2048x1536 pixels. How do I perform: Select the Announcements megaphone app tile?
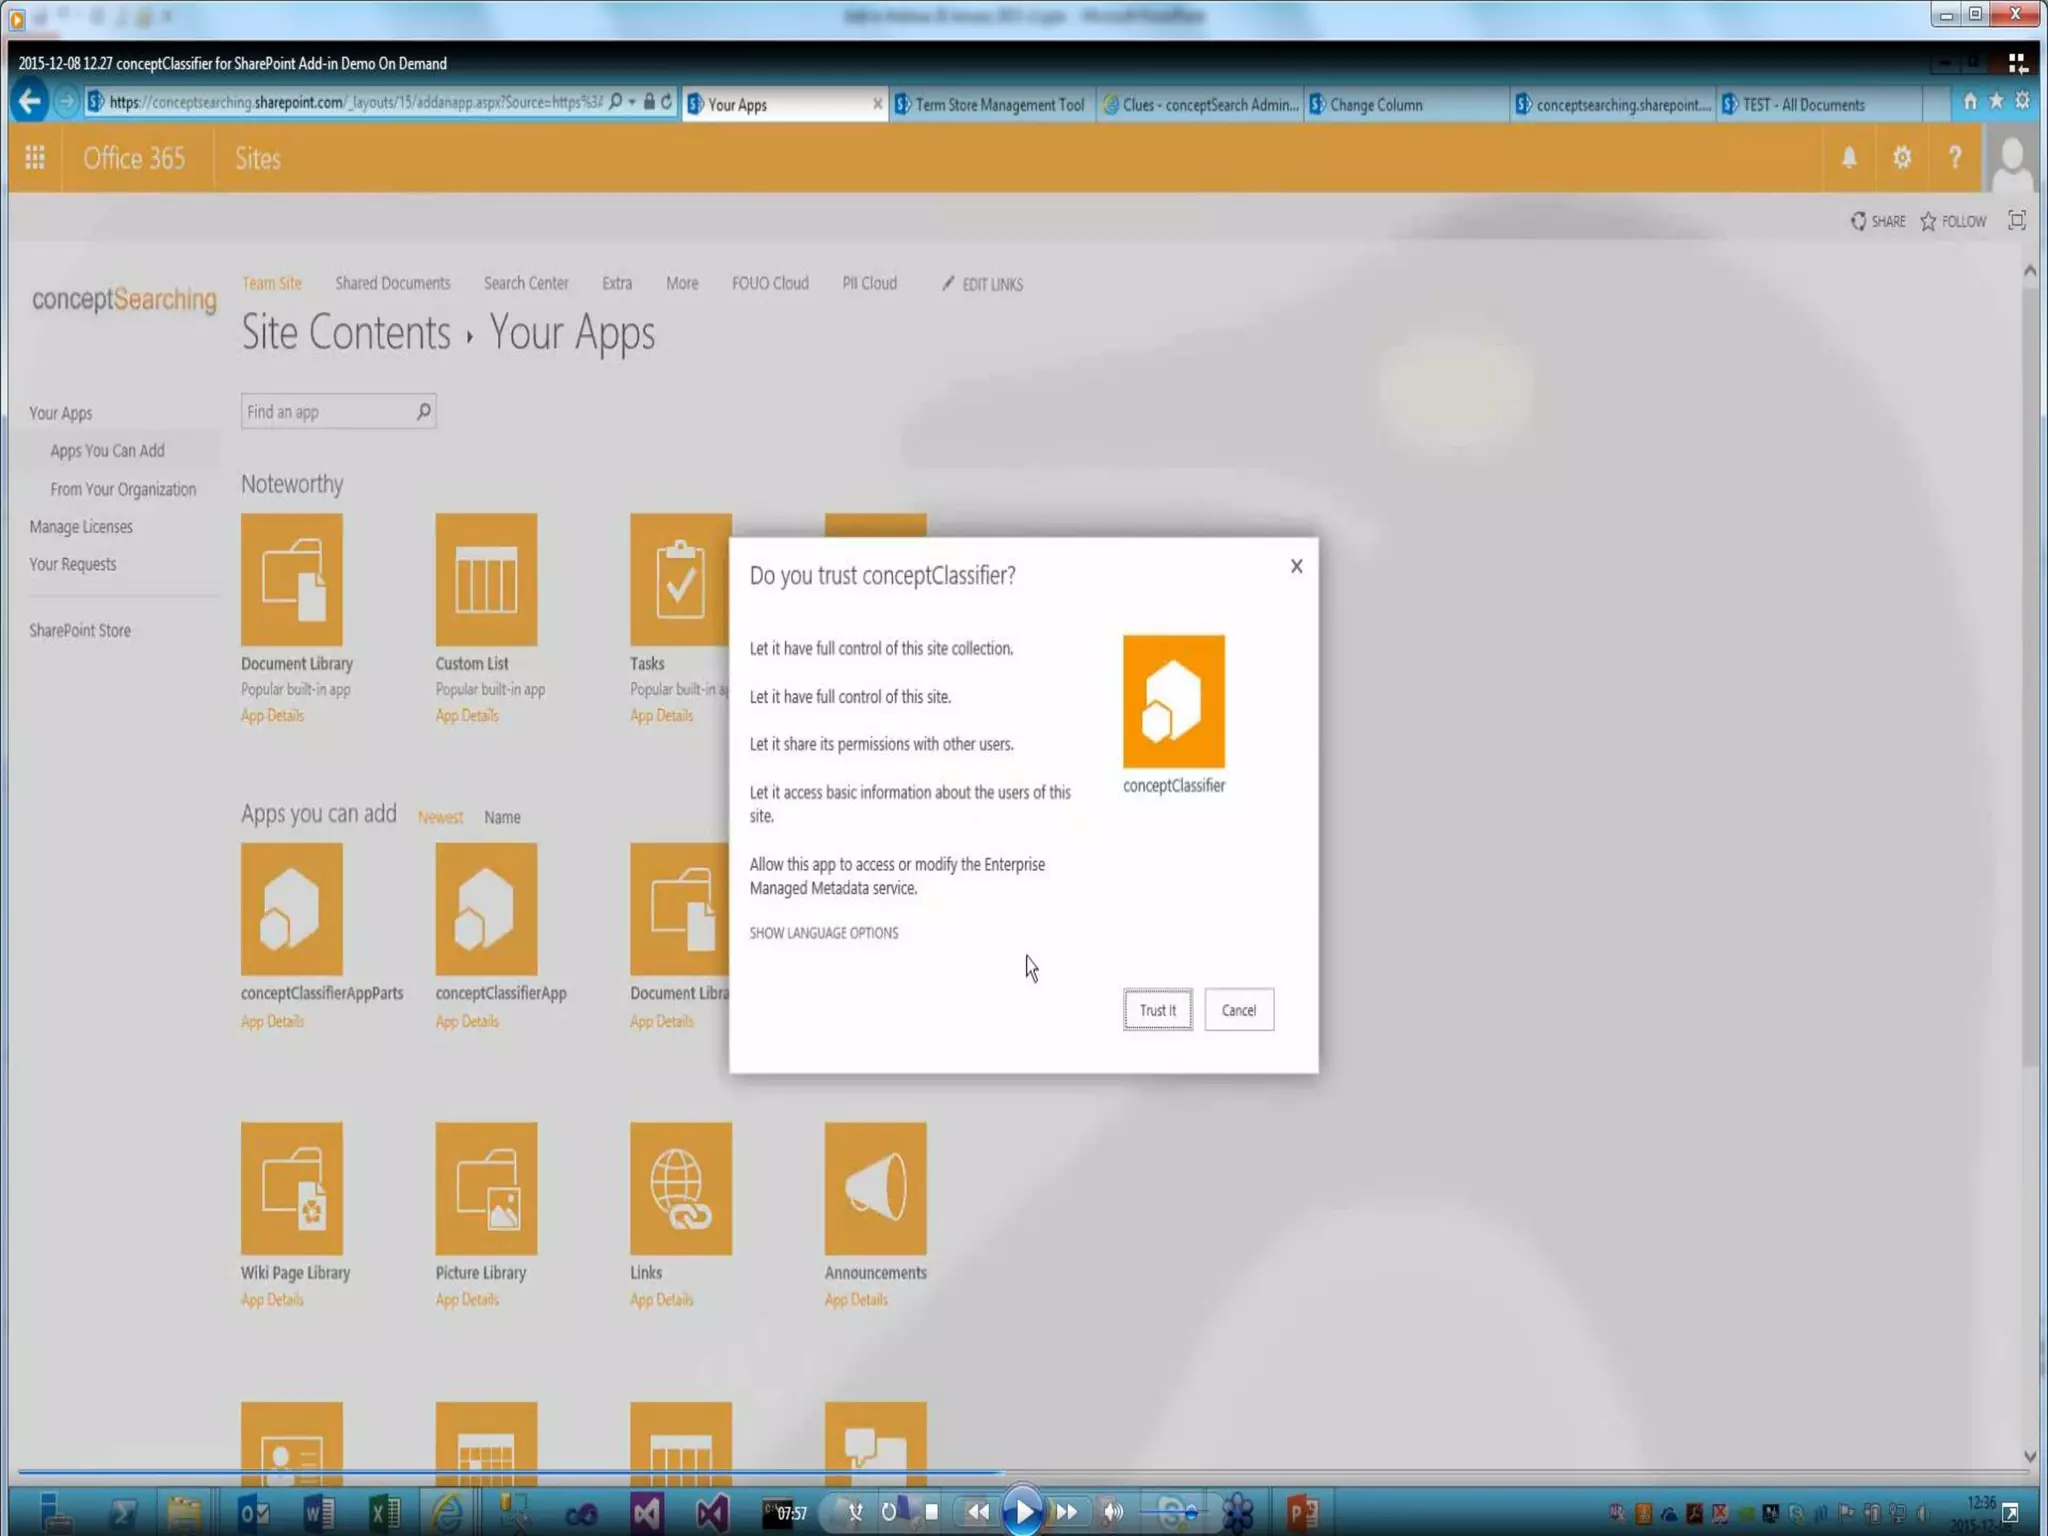pos(875,1188)
